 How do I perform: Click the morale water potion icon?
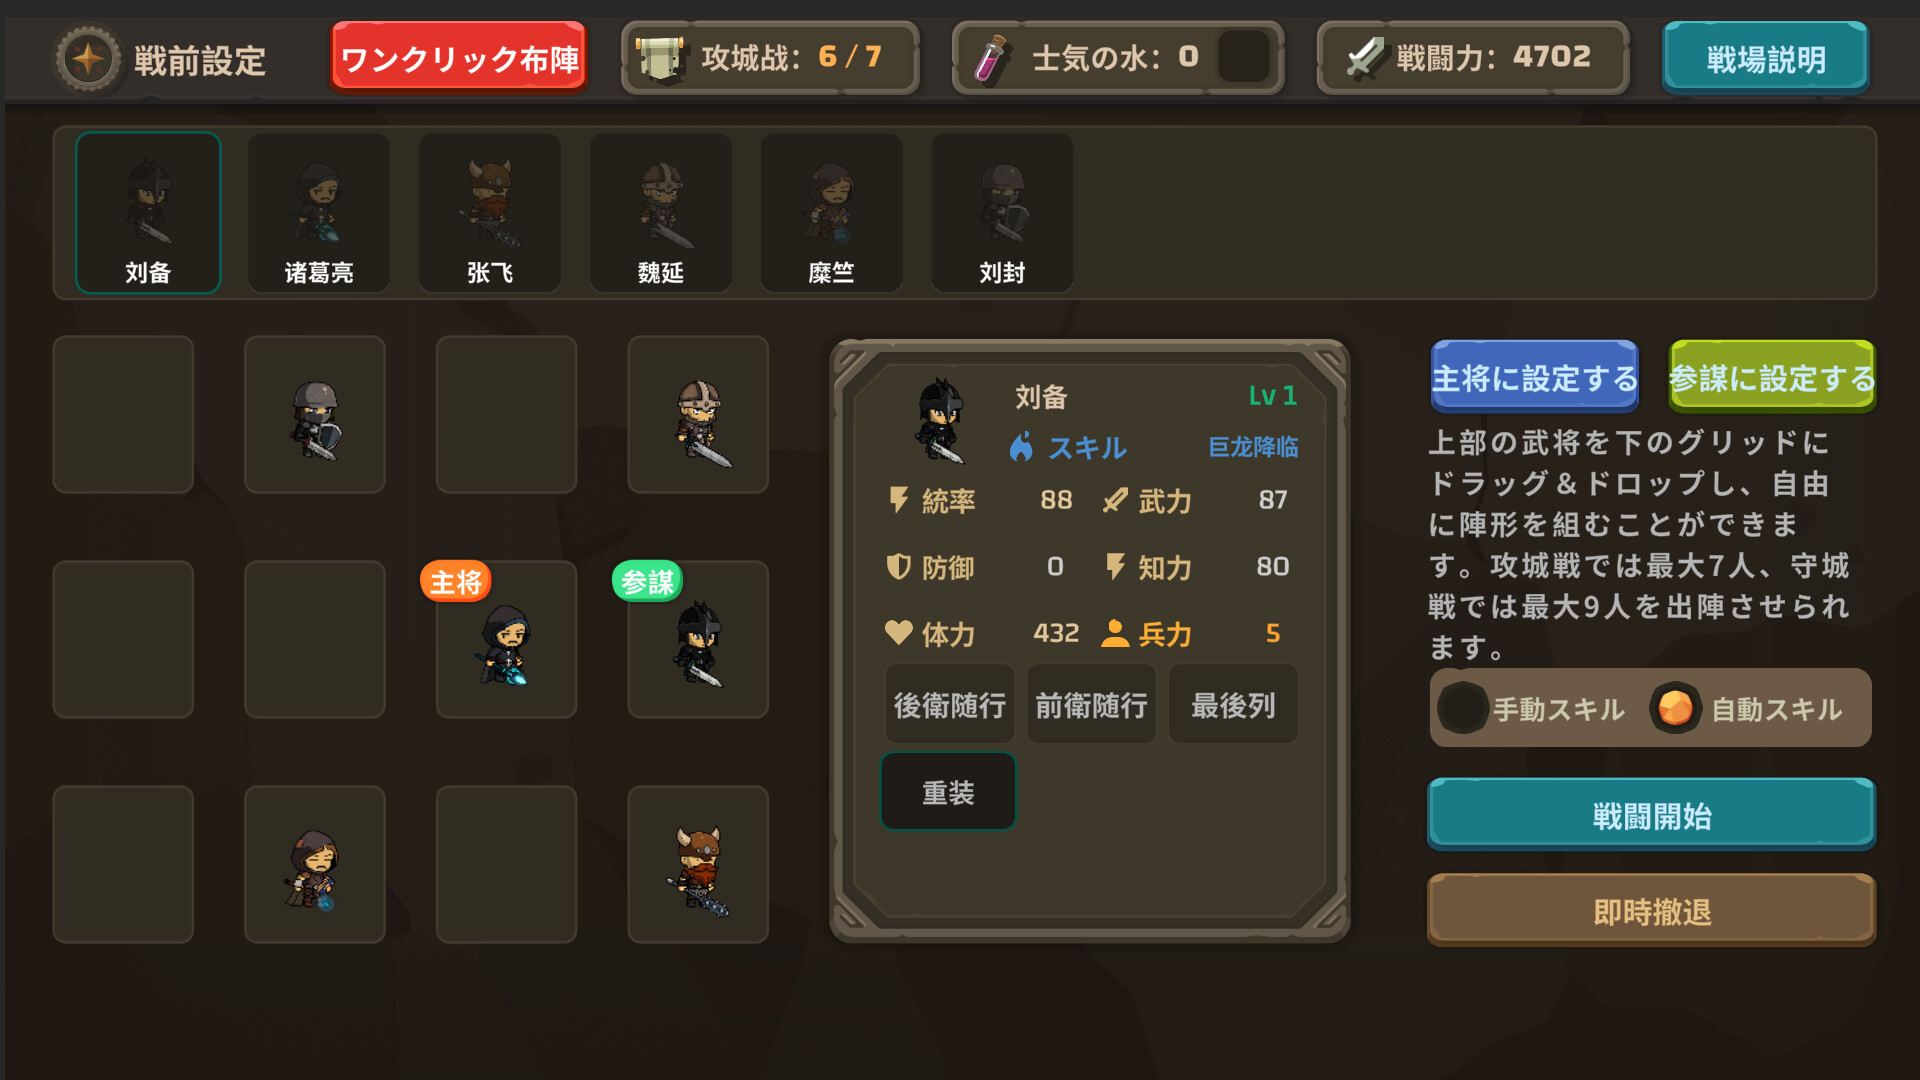tap(990, 59)
